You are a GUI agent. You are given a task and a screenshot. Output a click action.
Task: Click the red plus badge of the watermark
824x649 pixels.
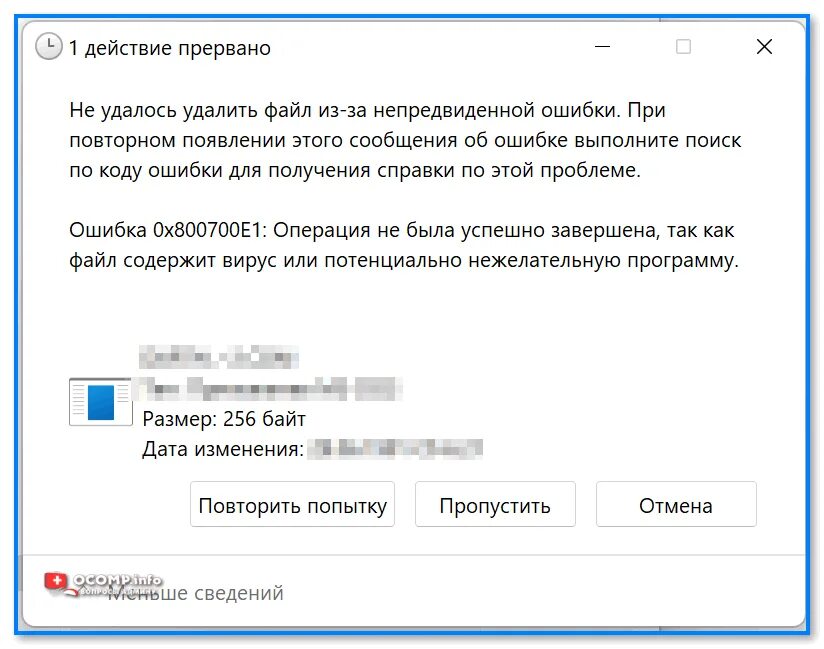pyautogui.click(x=56, y=581)
